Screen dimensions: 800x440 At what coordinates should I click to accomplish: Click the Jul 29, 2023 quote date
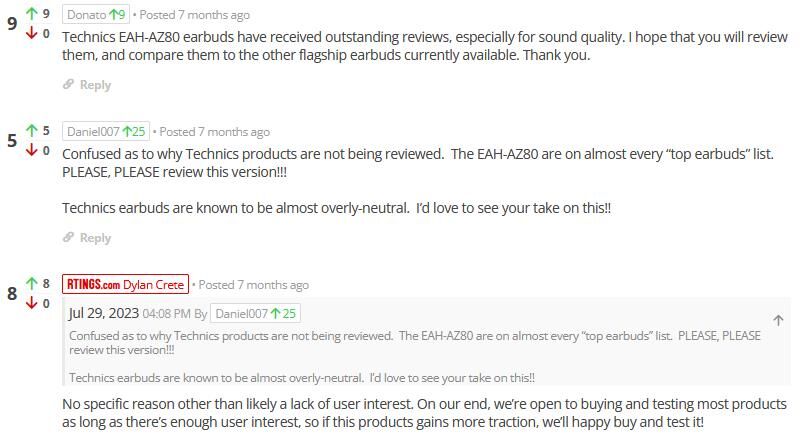click(104, 313)
